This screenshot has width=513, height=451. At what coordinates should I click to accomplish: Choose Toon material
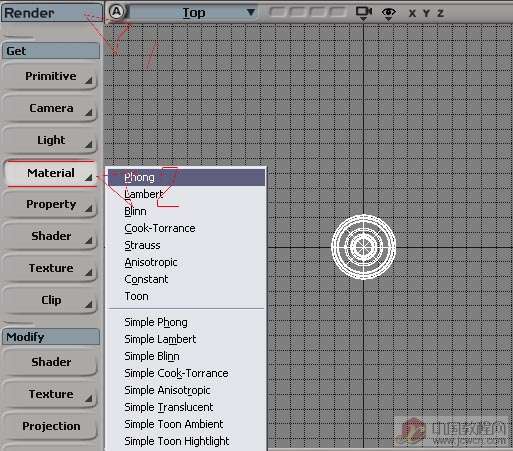coord(186,296)
